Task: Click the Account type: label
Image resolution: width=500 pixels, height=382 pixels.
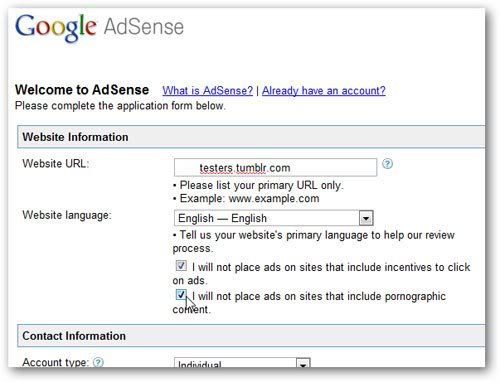Action: [55, 362]
